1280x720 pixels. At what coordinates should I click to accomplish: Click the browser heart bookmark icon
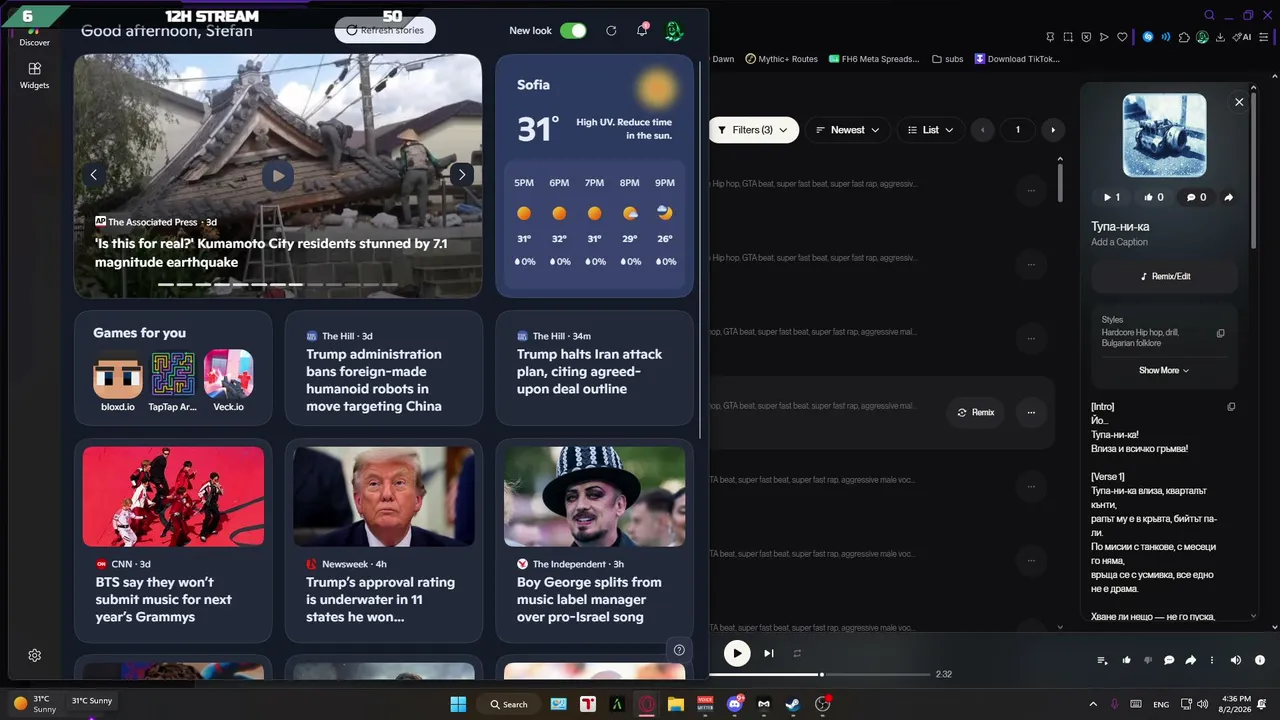coord(1122,37)
